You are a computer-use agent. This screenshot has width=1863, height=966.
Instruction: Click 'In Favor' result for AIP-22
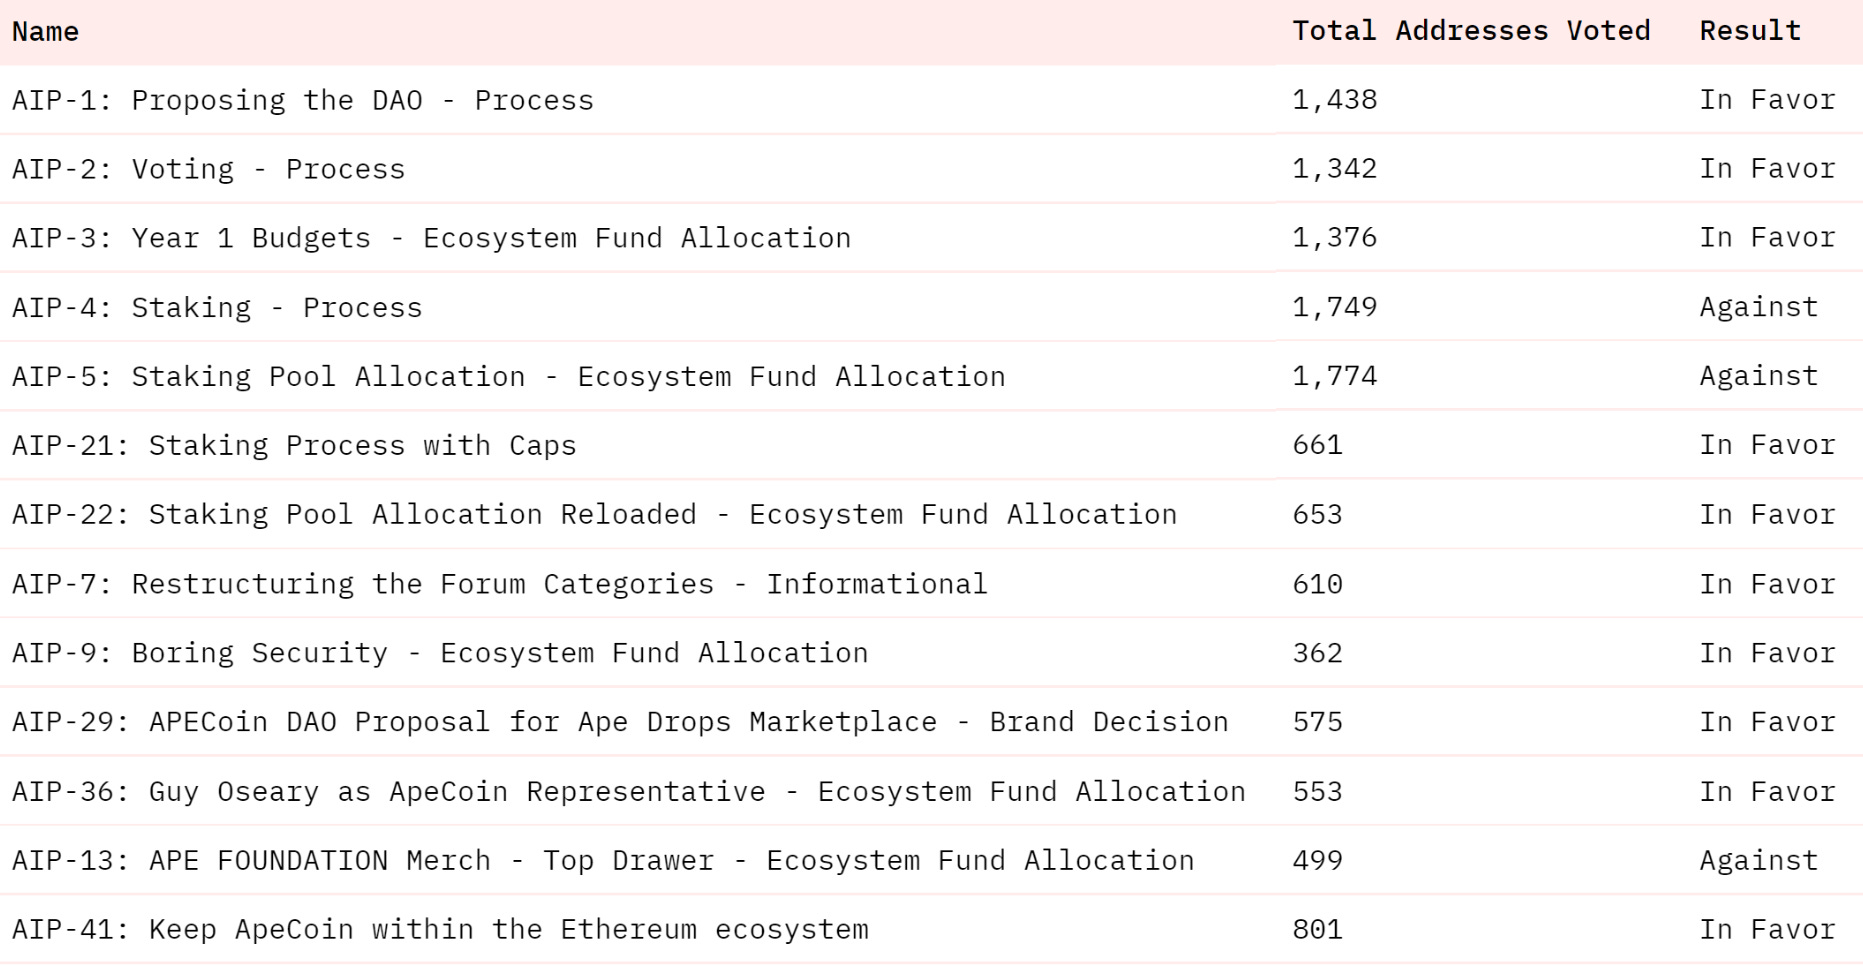tap(1768, 515)
